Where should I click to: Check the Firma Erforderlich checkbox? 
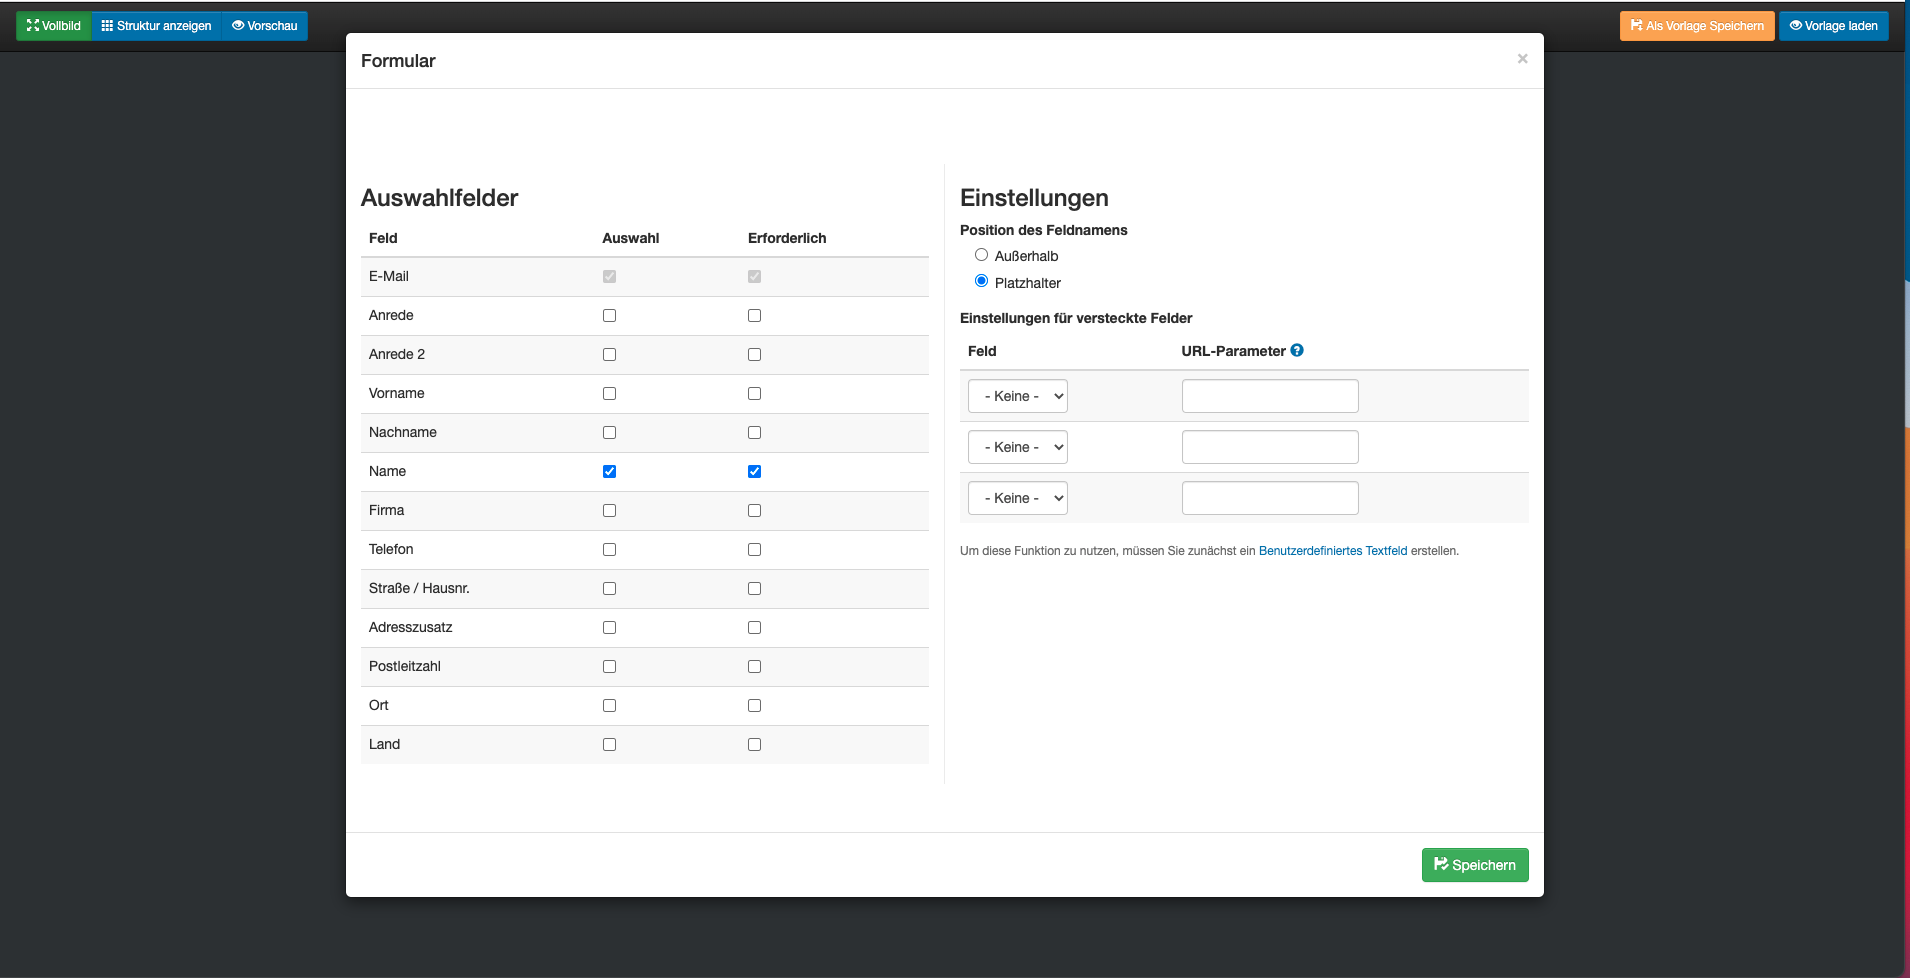tap(754, 511)
